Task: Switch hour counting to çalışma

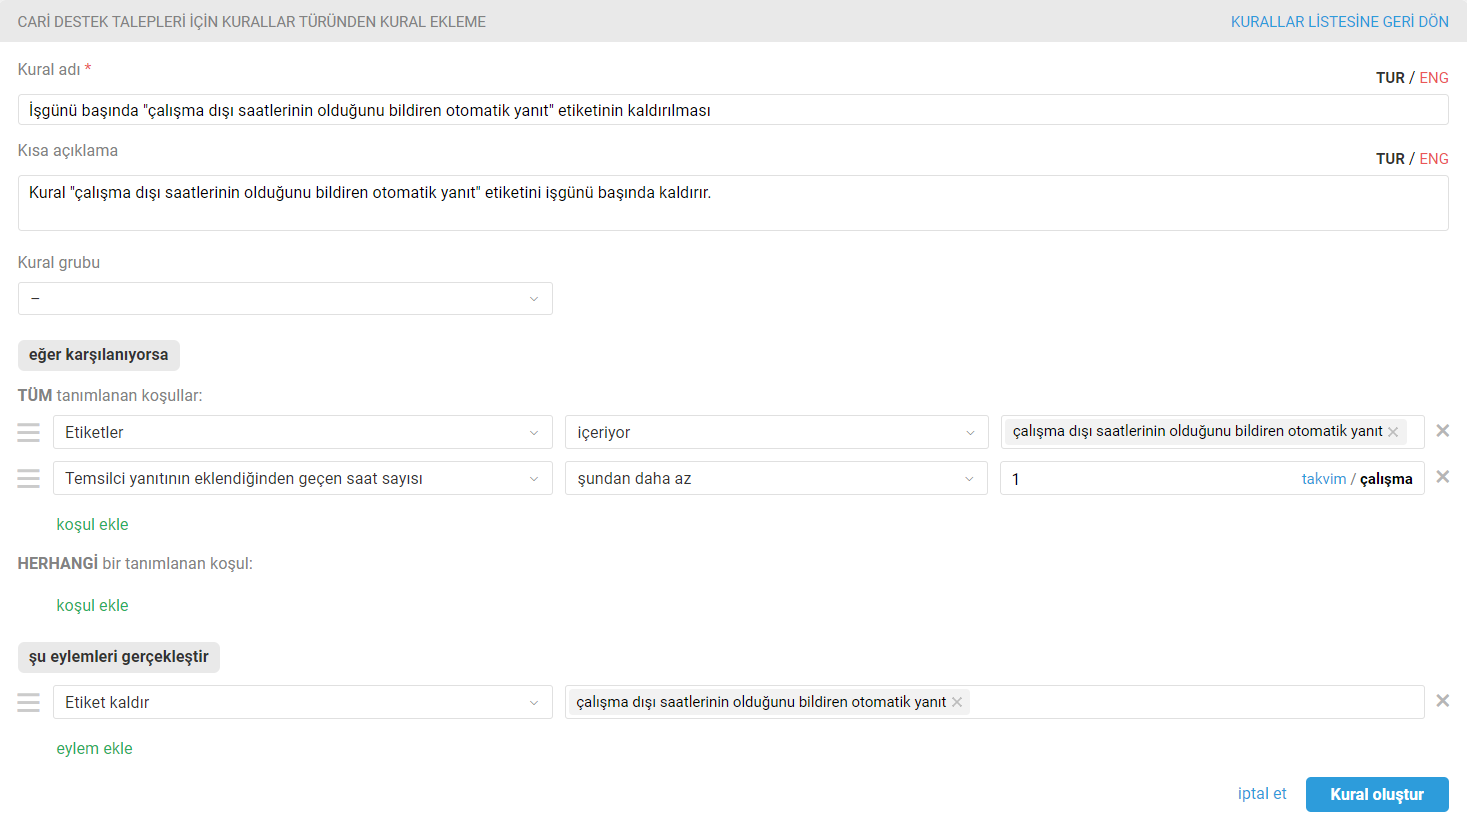Action: [1386, 479]
